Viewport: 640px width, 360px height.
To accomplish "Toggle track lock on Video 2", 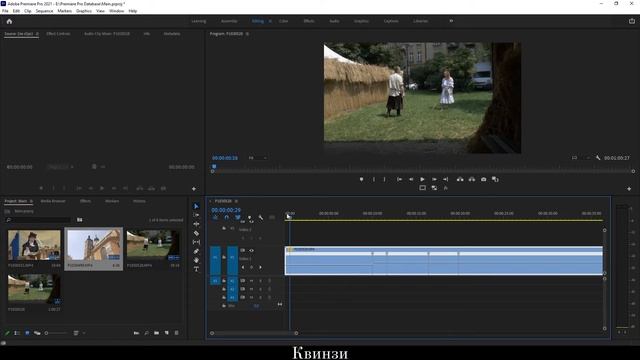I will pos(224,229).
